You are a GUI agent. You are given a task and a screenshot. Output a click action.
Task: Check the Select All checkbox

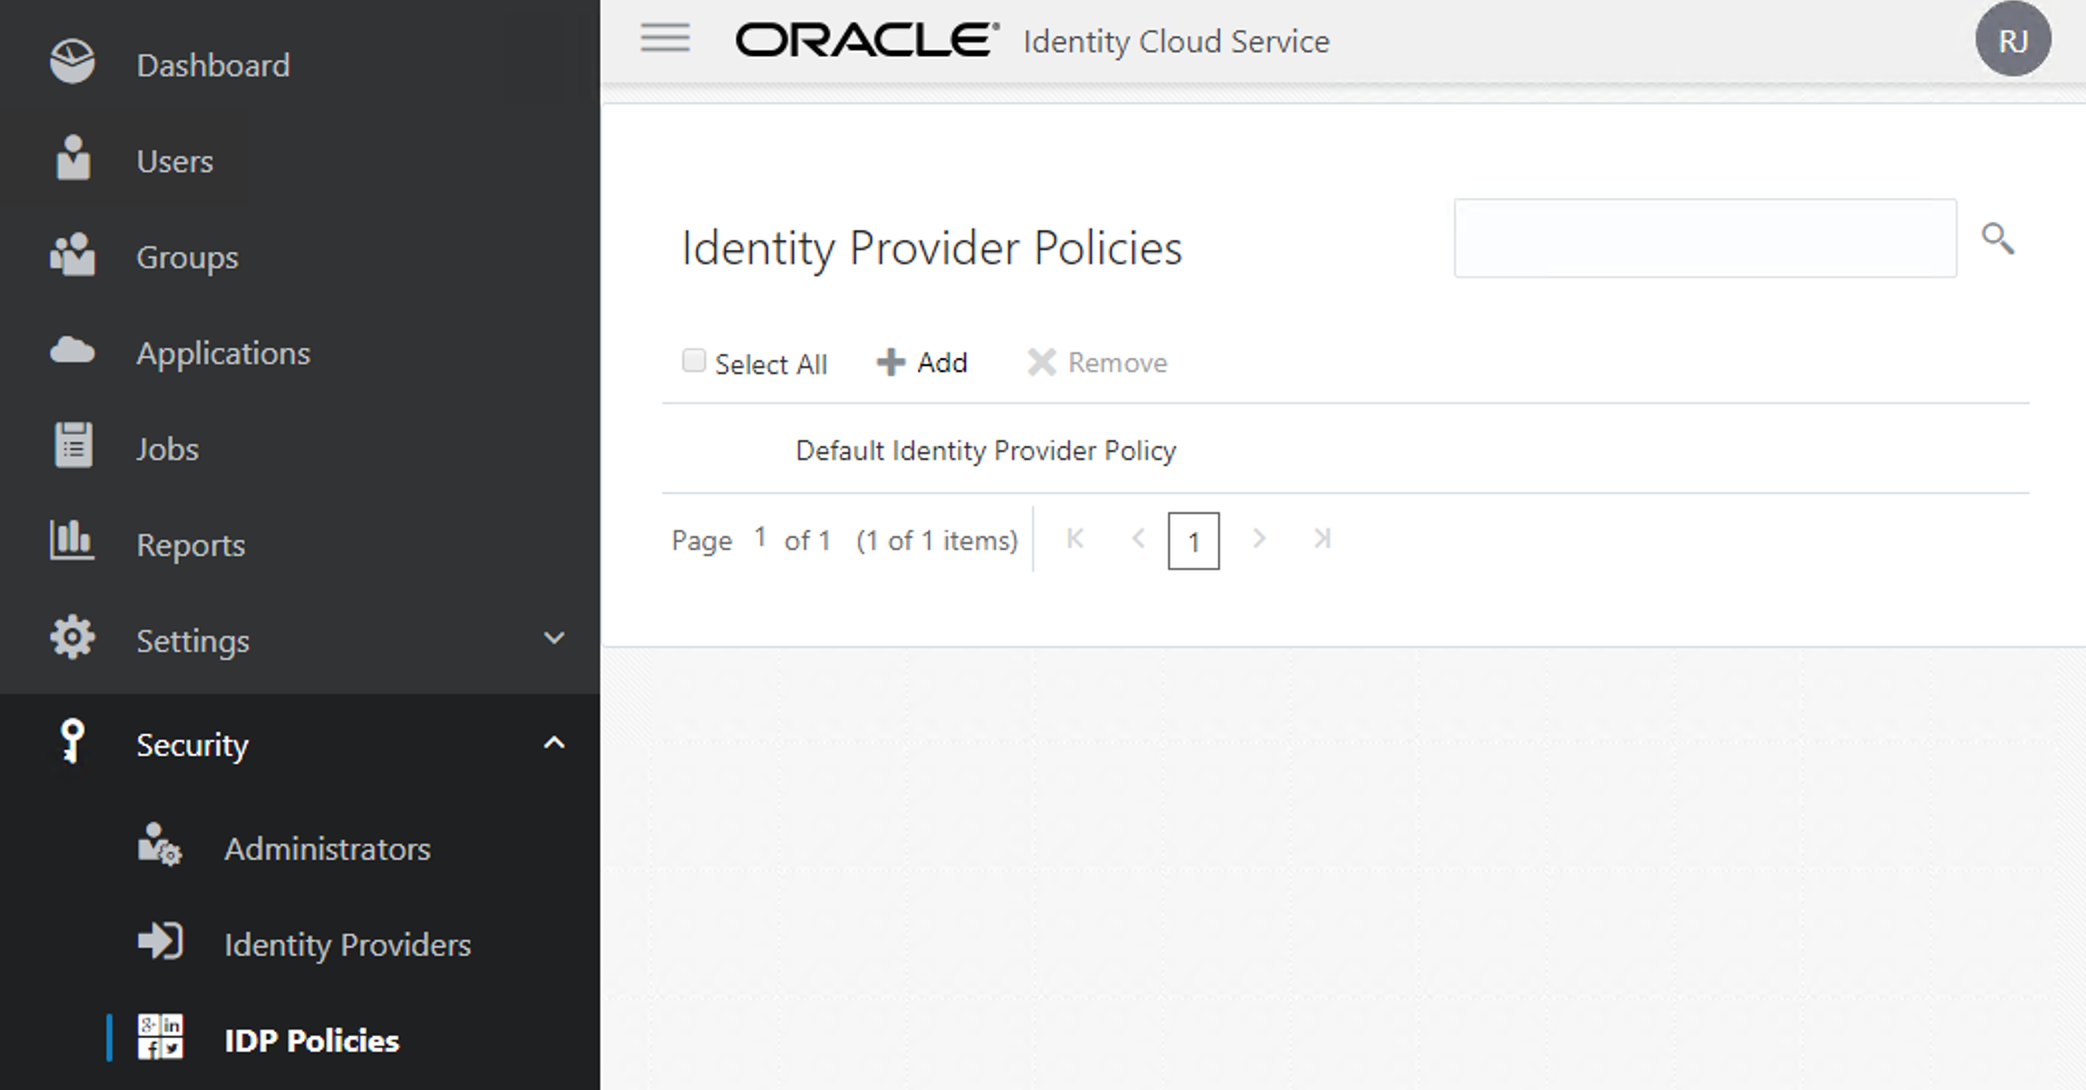click(x=693, y=360)
